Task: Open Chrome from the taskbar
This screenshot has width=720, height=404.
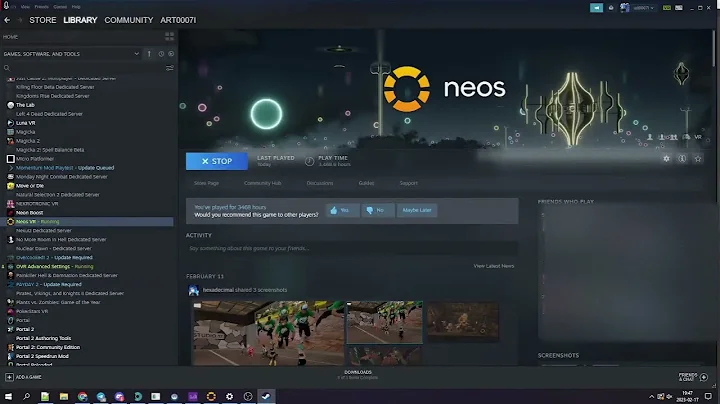Action: click(x=82, y=396)
